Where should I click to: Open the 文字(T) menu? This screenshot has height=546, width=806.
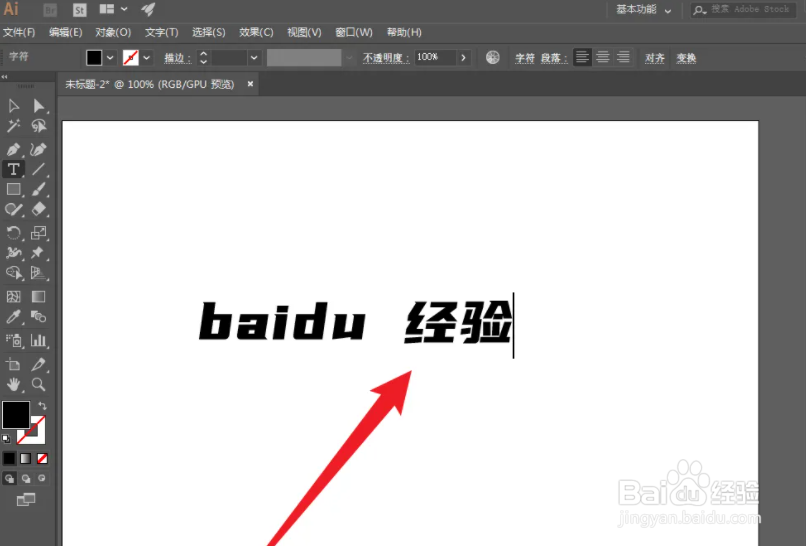click(161, 32)
